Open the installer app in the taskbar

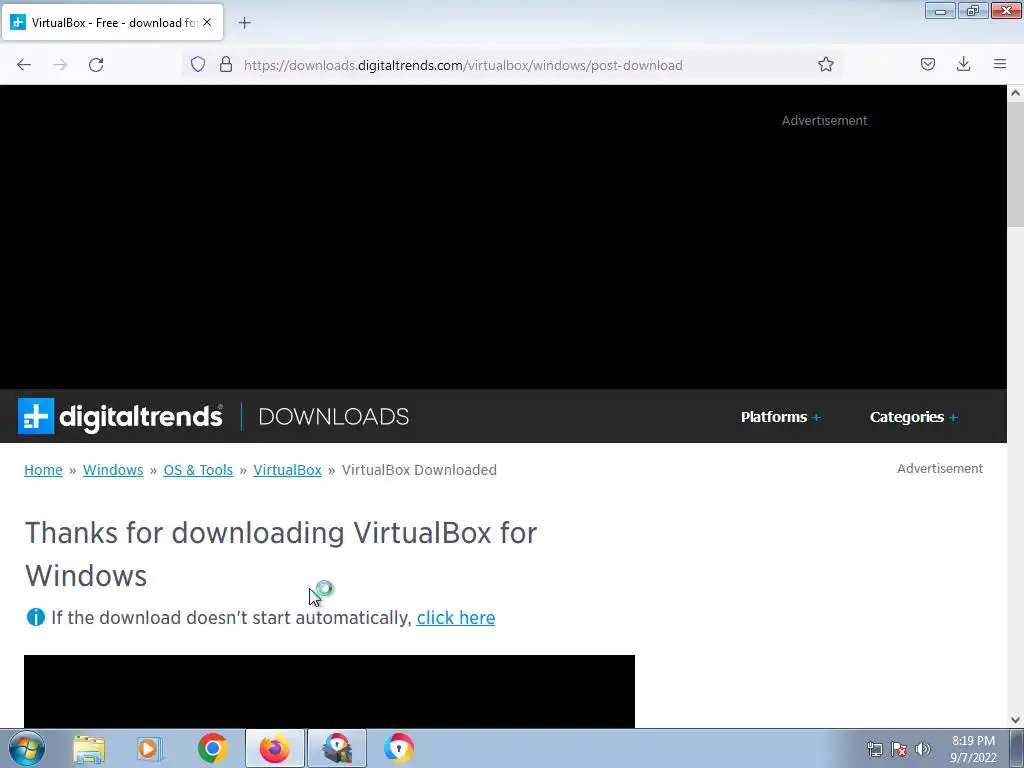pyautogui.click(x=337, y=748)
